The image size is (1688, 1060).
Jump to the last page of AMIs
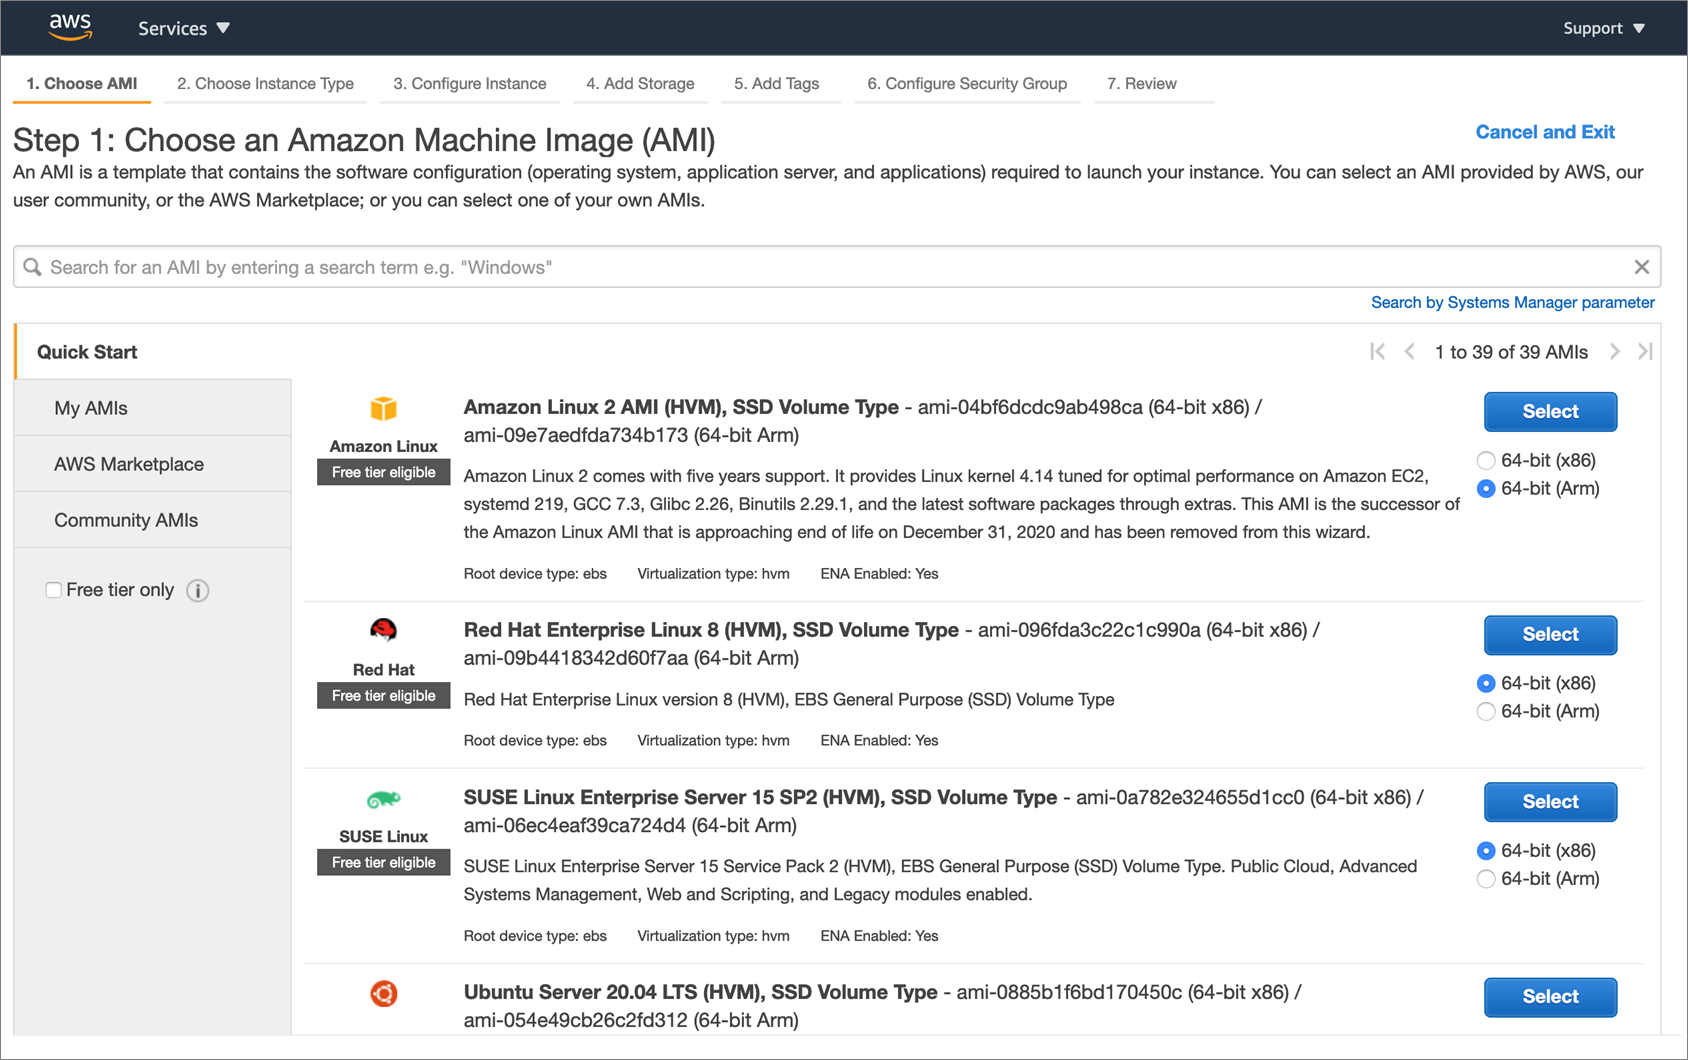[1646, 351]
